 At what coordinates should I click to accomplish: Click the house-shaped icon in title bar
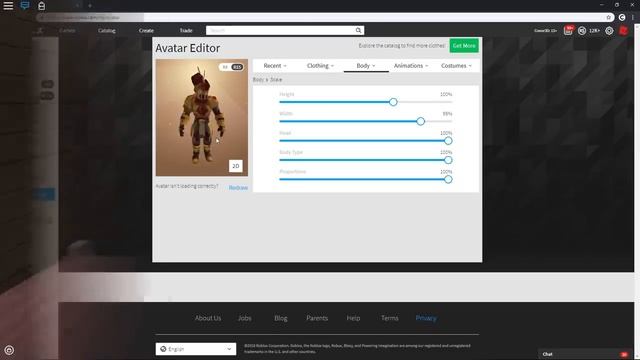(x=41, y=6)
